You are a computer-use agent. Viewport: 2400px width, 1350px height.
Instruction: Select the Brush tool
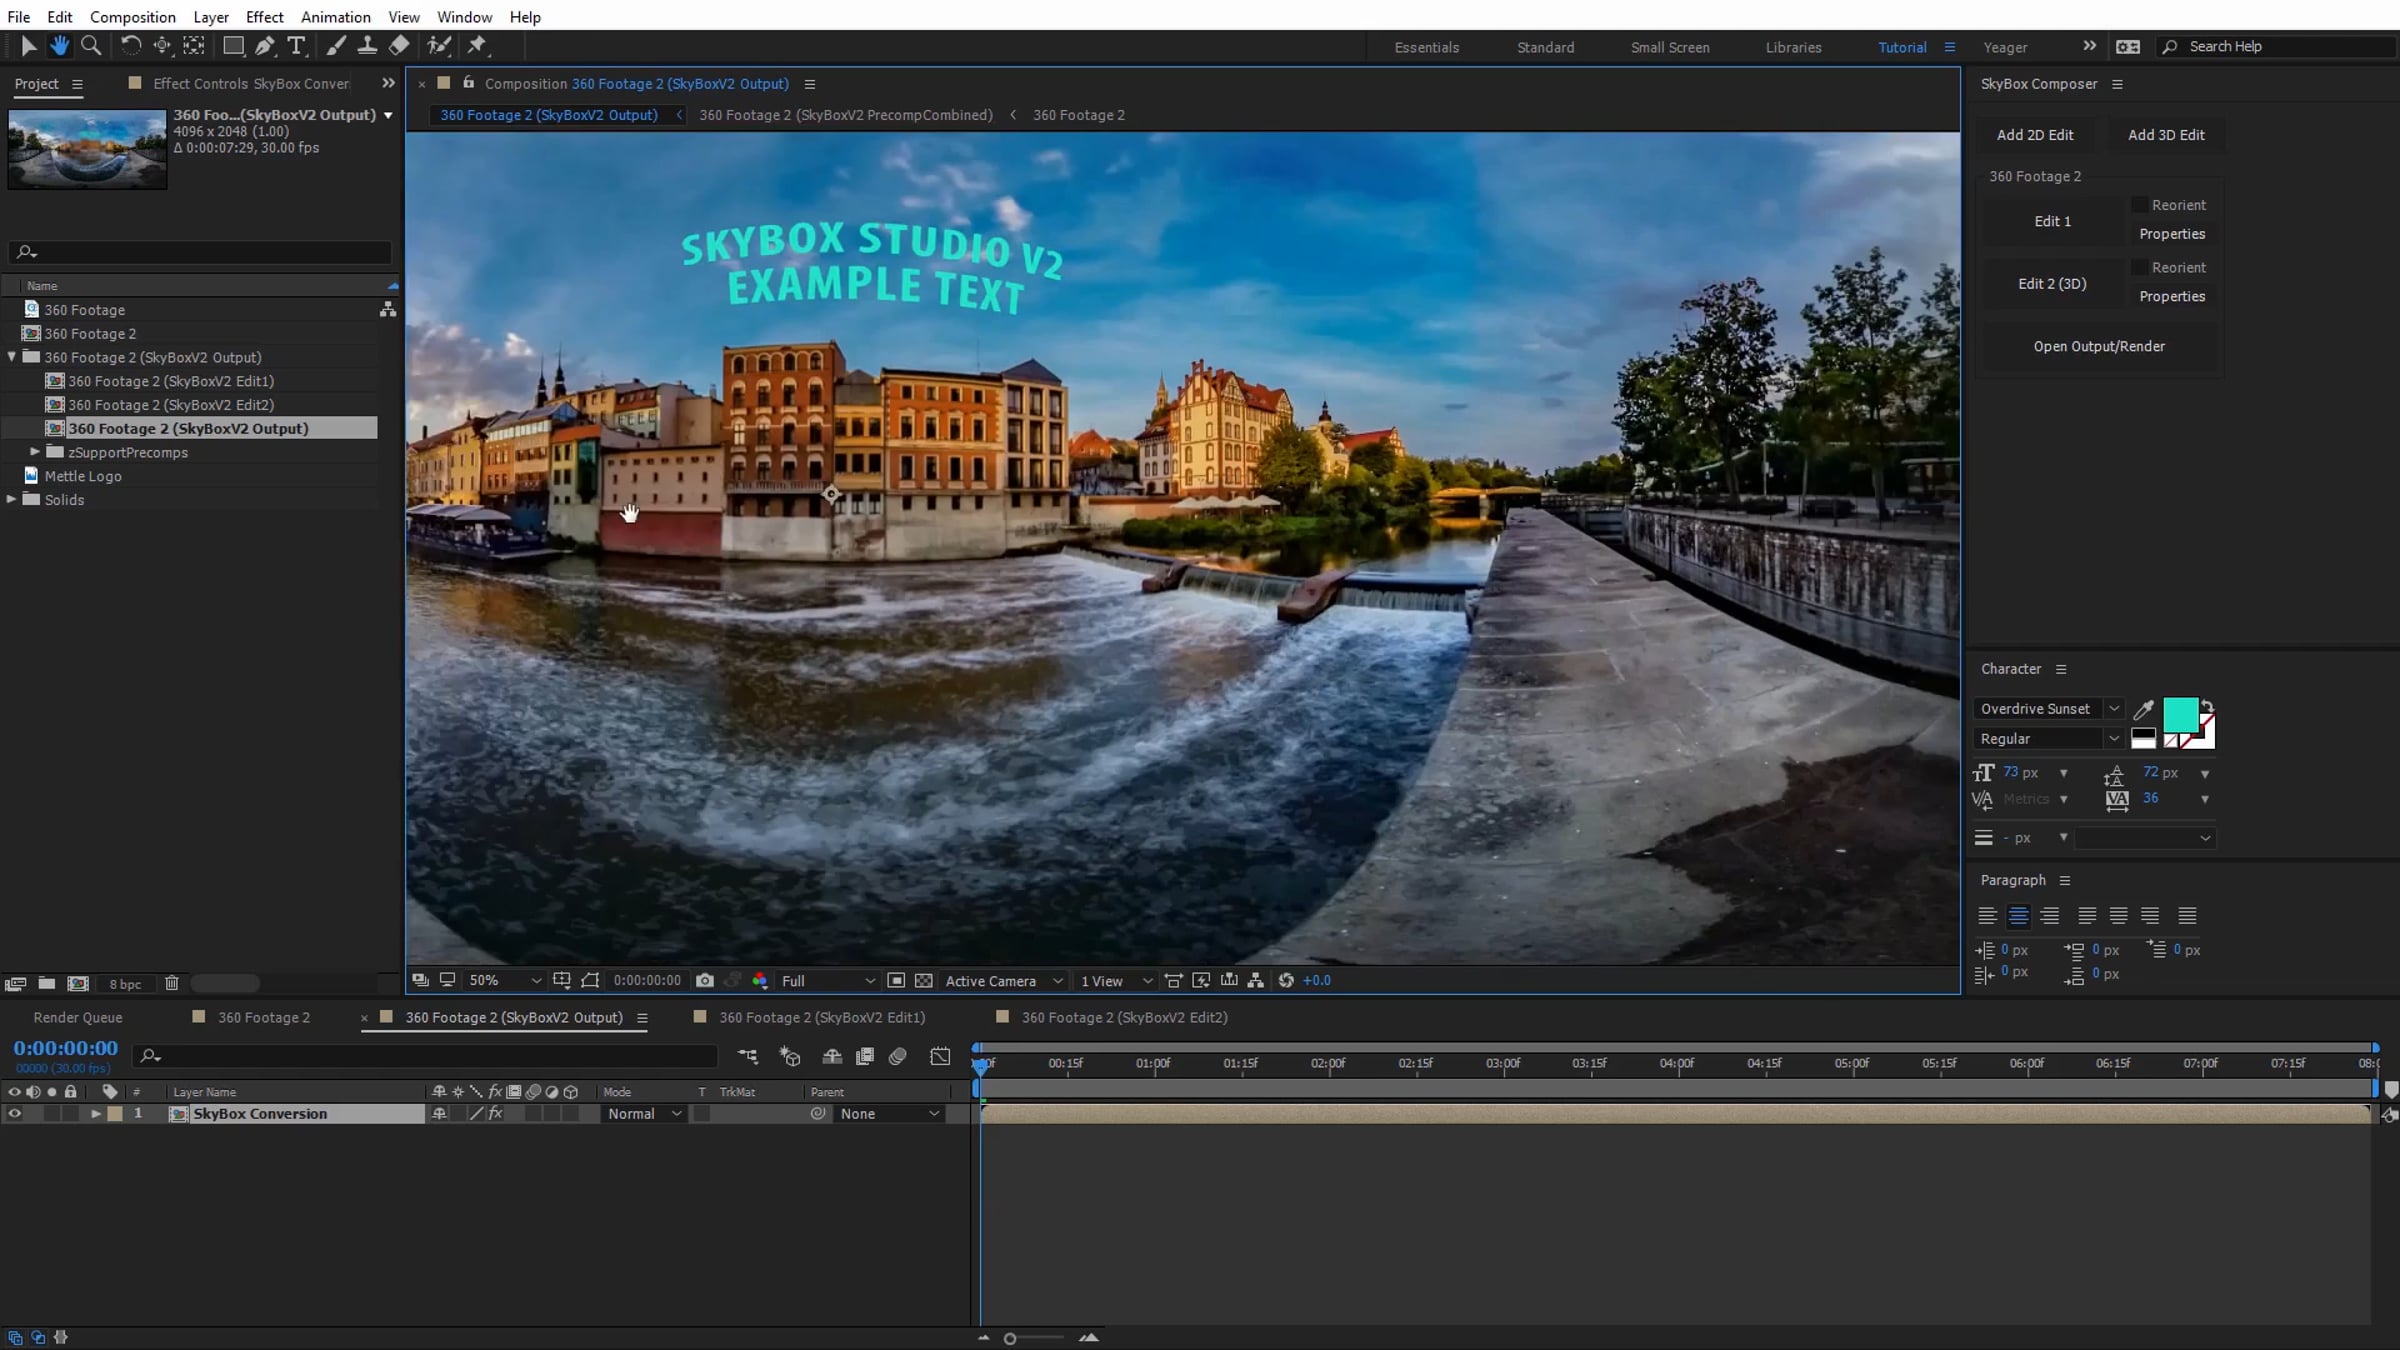[336, 46]
